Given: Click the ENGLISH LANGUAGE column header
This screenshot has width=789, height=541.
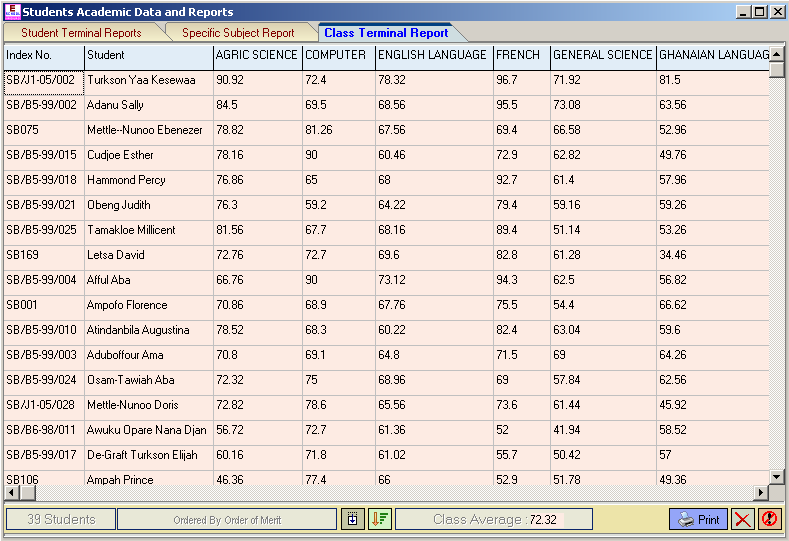Looking at the screenshot, I should 434,56.
